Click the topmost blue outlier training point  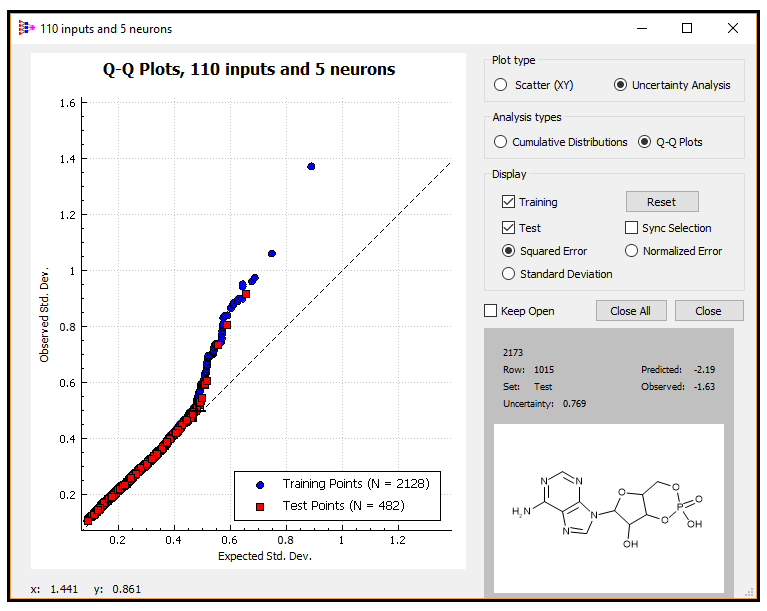[x=311, y=166]
